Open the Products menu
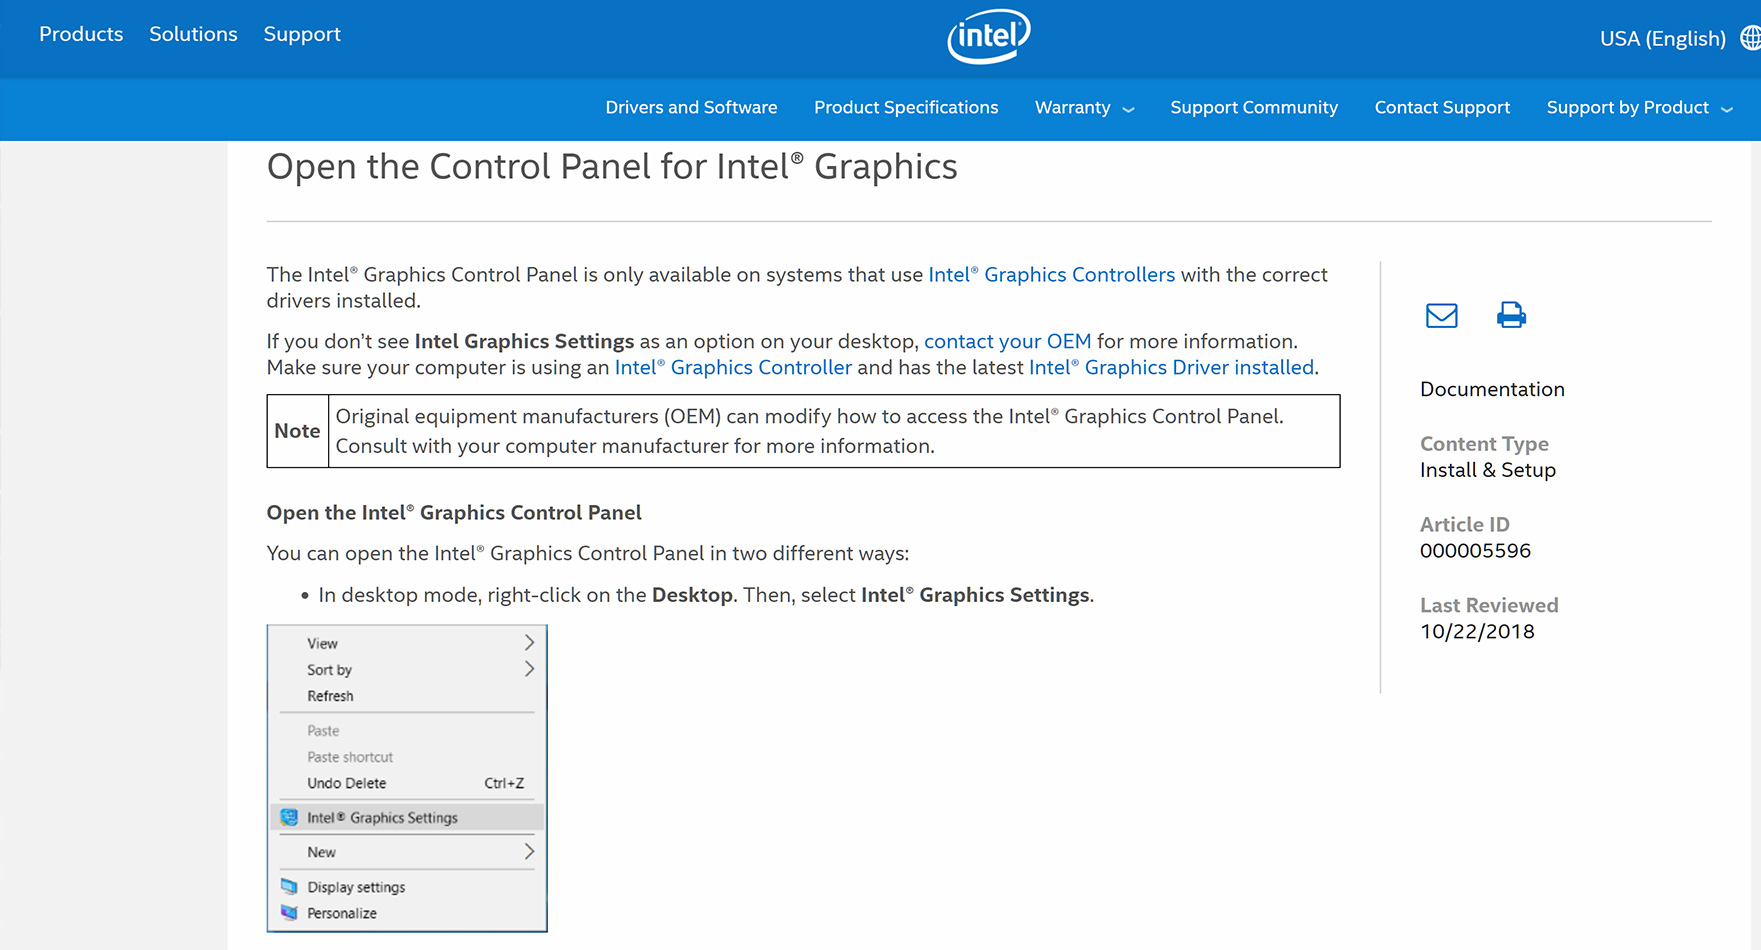The image size is (1761, 950). (x=81, y=34)
